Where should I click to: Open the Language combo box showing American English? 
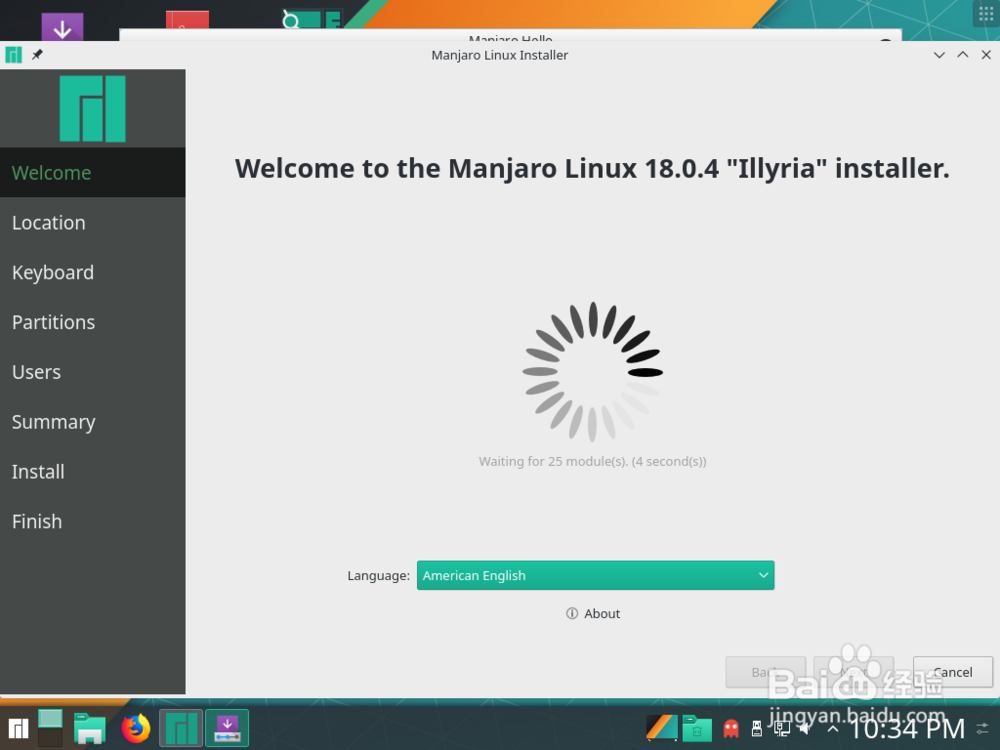click(x=595, y=575)
